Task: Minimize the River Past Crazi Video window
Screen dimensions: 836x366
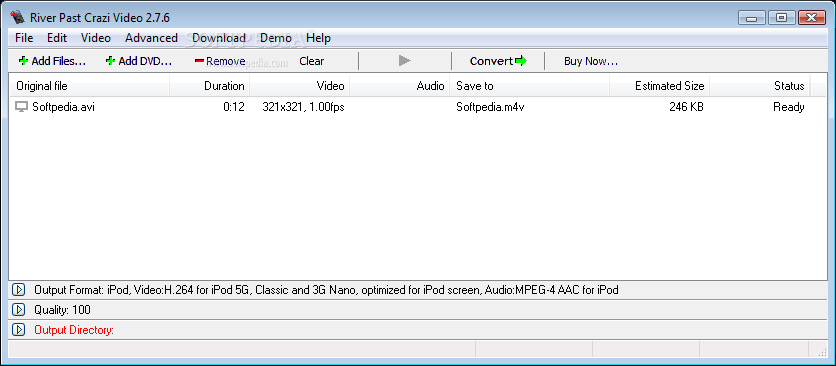Action: click(752, 18)
